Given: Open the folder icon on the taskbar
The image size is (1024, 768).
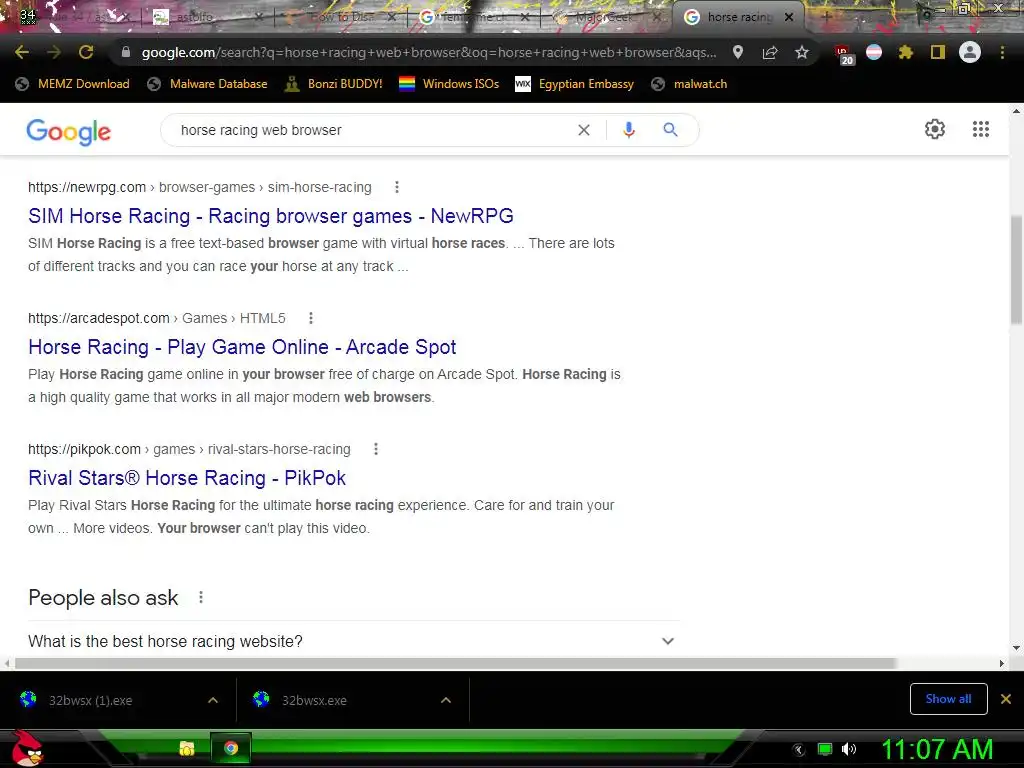Looking at the screenshot, I should point(187,748).
